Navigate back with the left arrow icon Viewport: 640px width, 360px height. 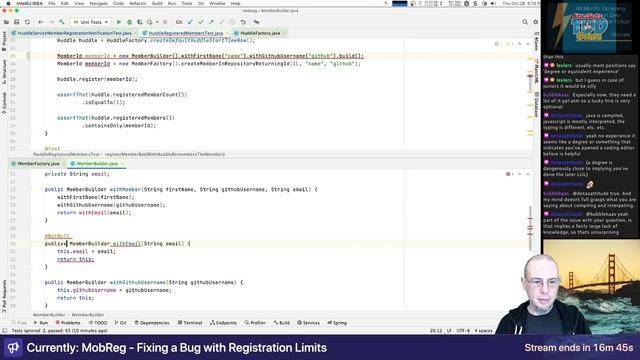pyautogui.click(x=41, y=22)
